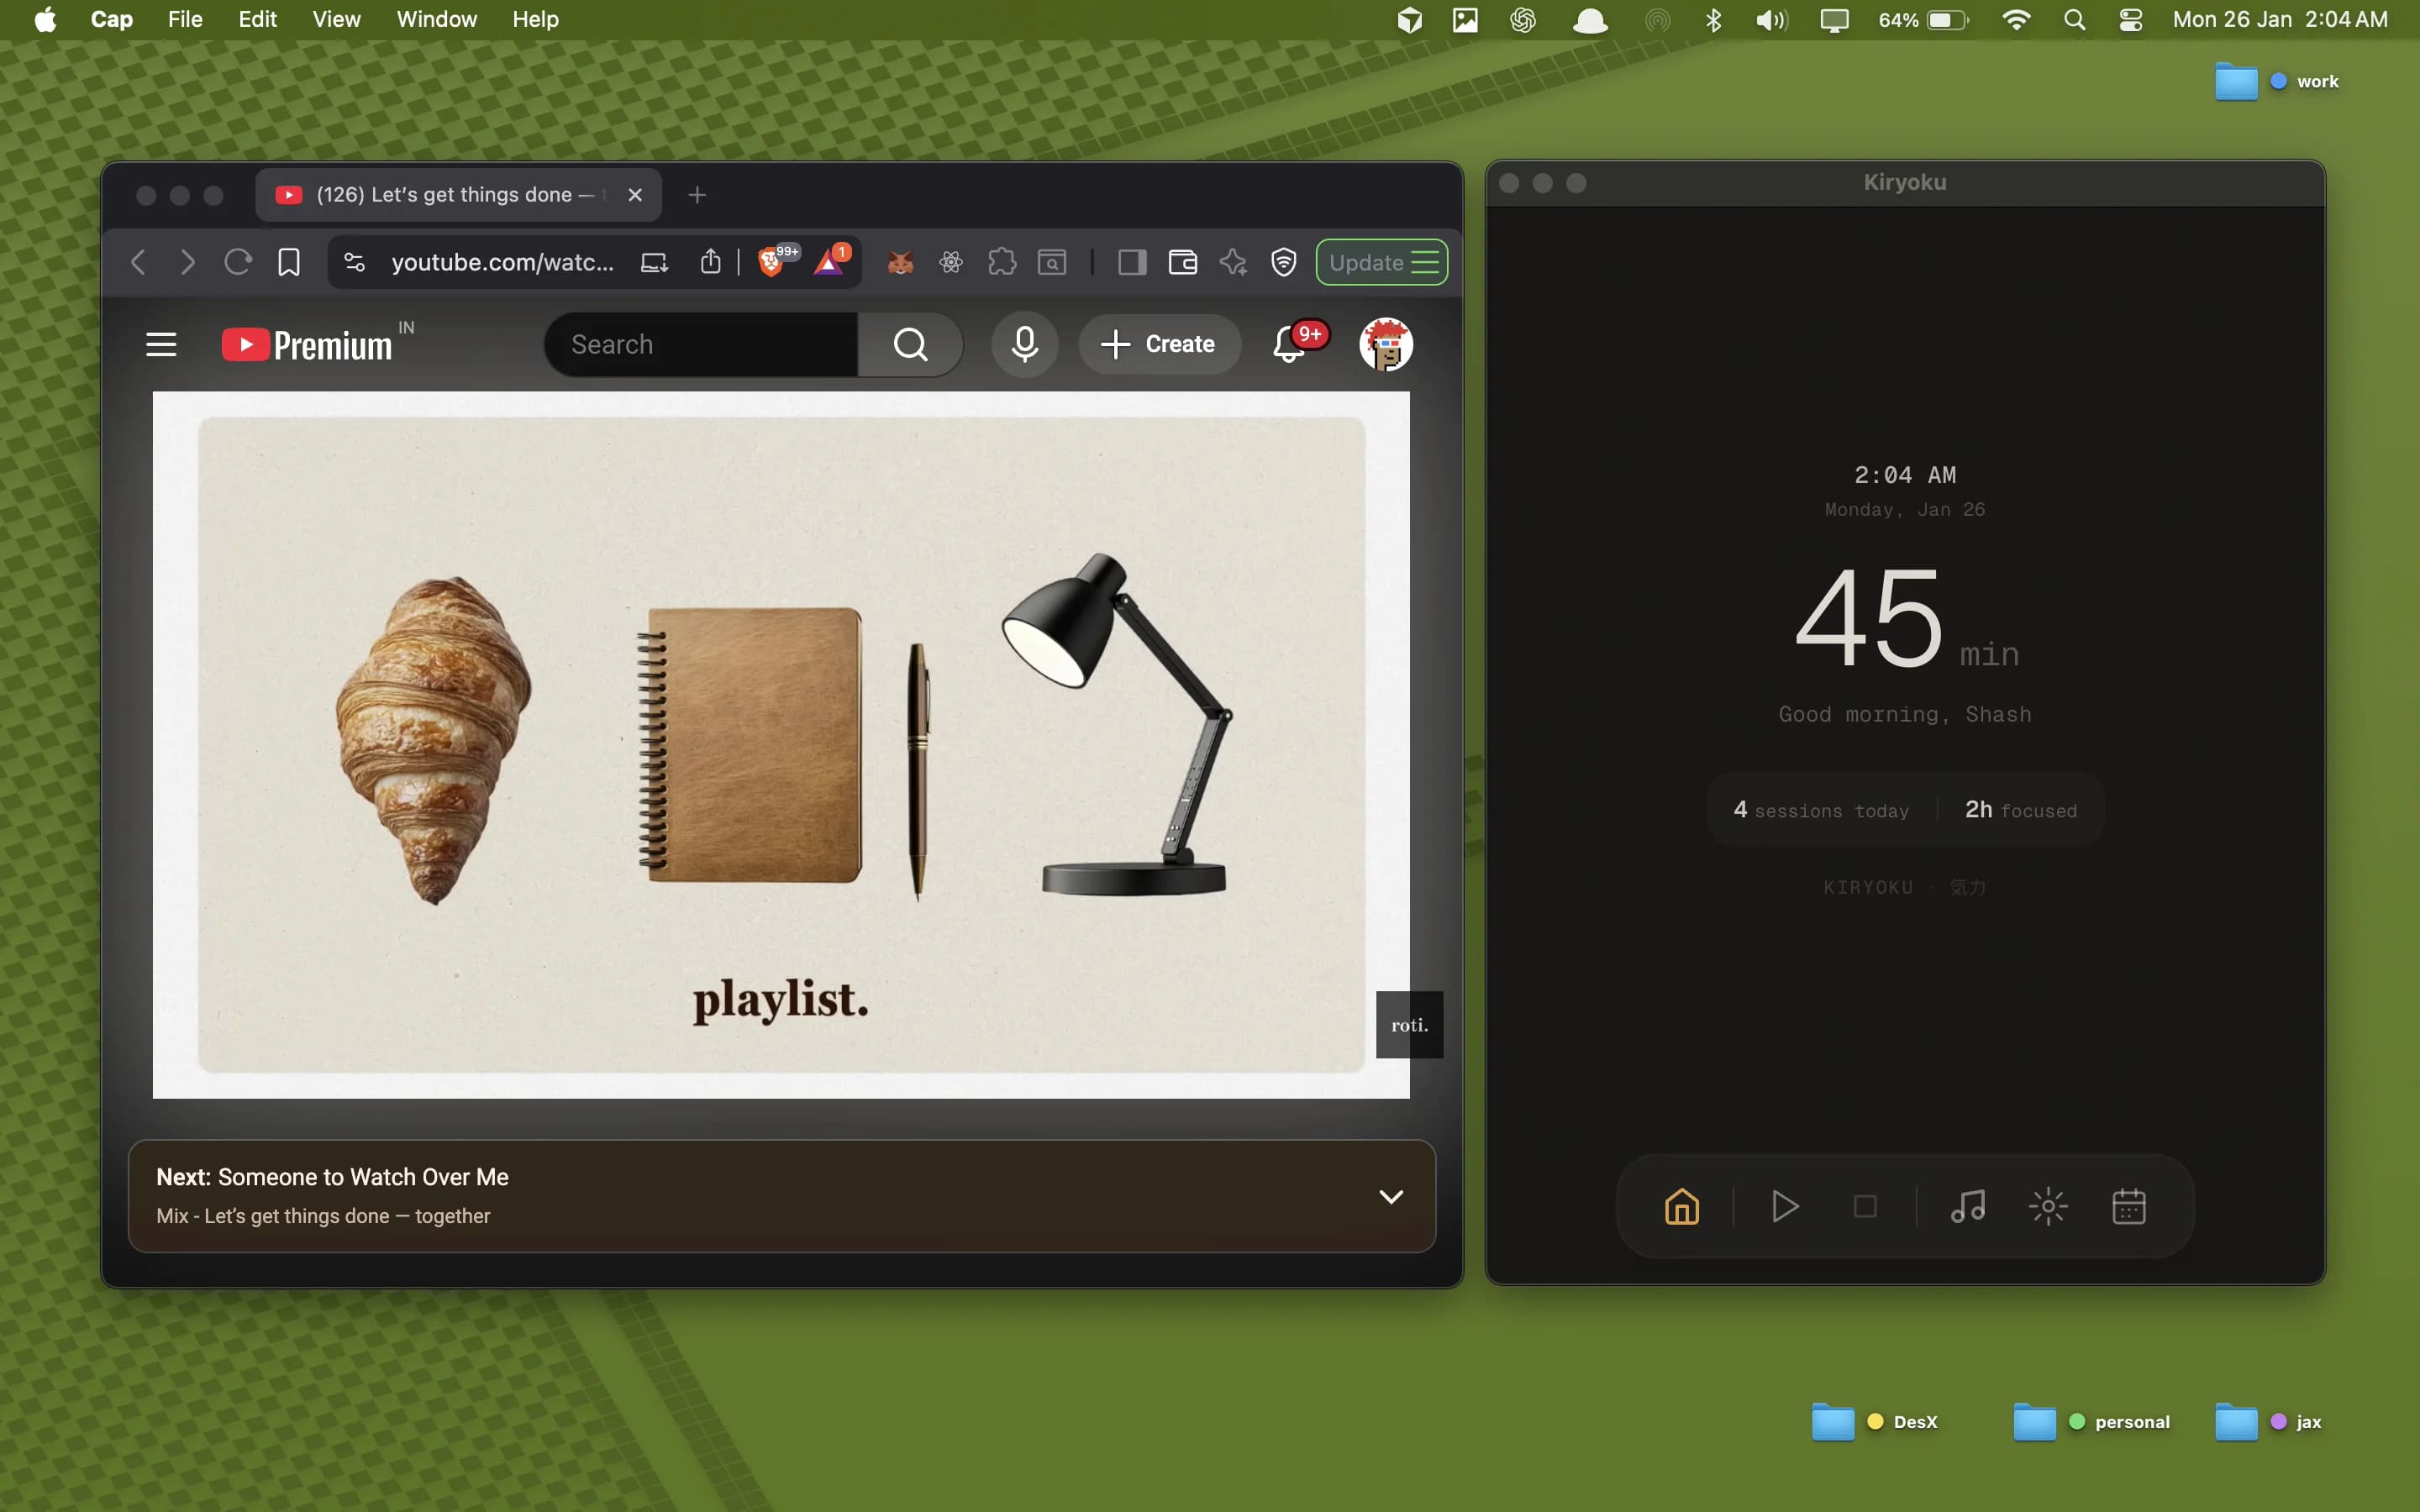This screenshot has width=2420, height=1512.
Task: Click the home icon in Kiryoku
Action: (1681, 1206)
